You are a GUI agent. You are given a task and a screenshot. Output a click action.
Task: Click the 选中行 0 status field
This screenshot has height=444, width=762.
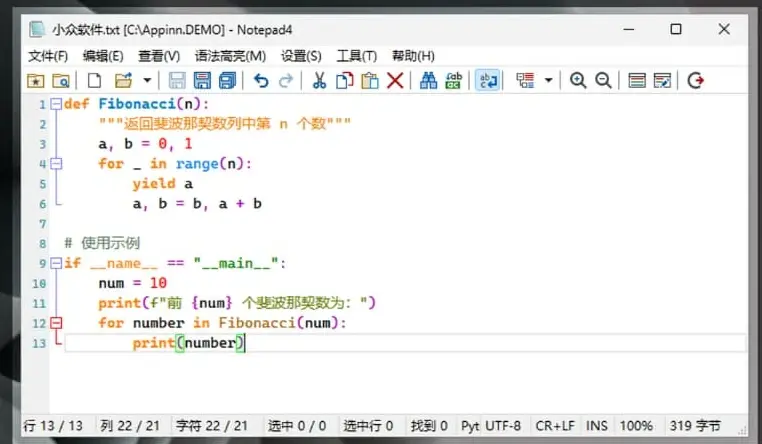[x=368, y=426]
